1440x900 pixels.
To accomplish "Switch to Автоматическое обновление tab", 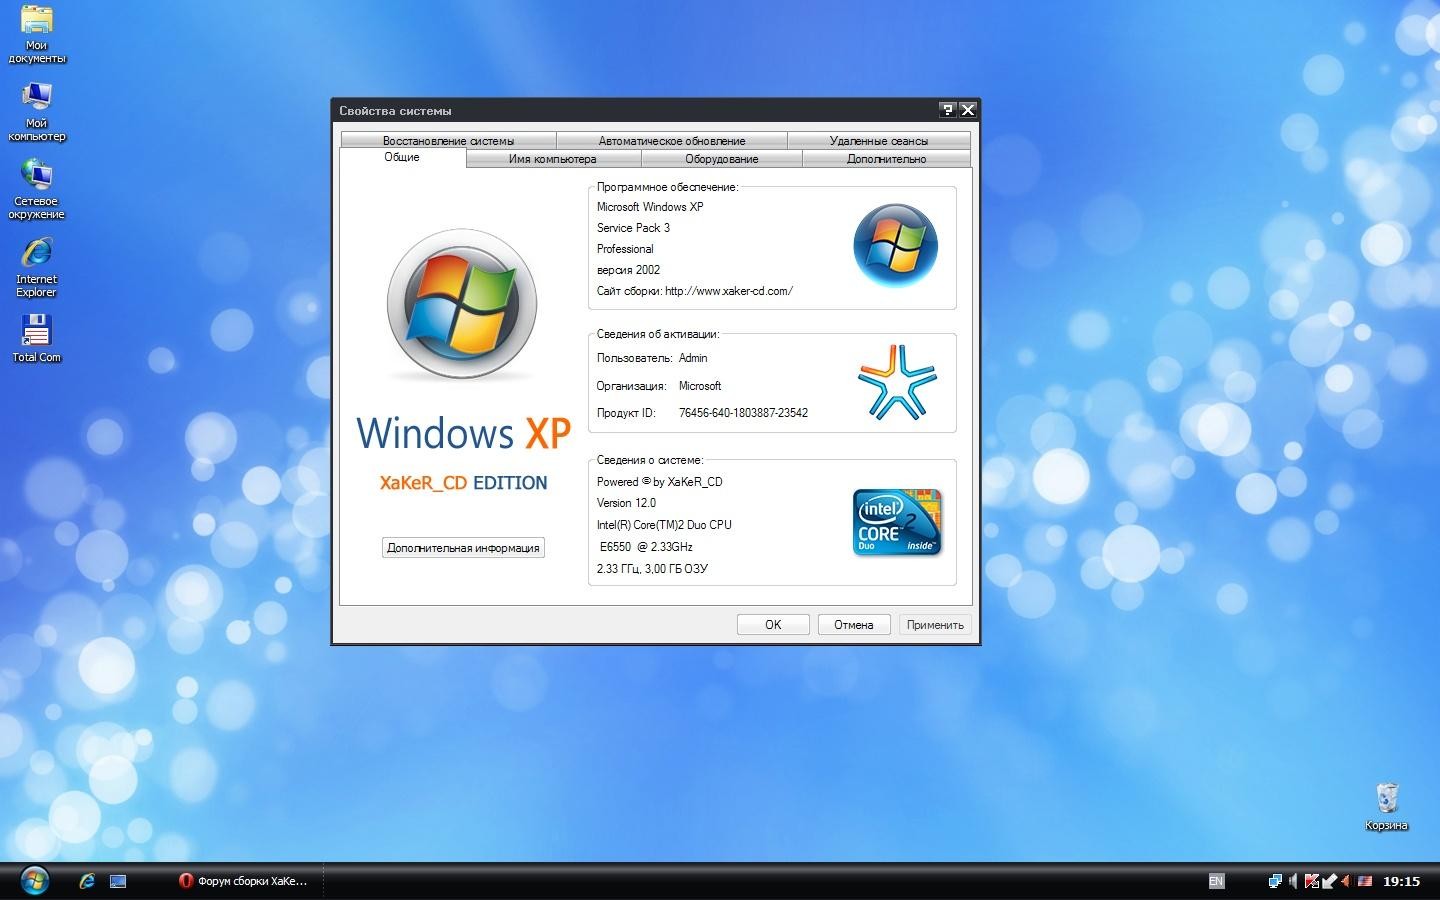I will tap(672, 140).
